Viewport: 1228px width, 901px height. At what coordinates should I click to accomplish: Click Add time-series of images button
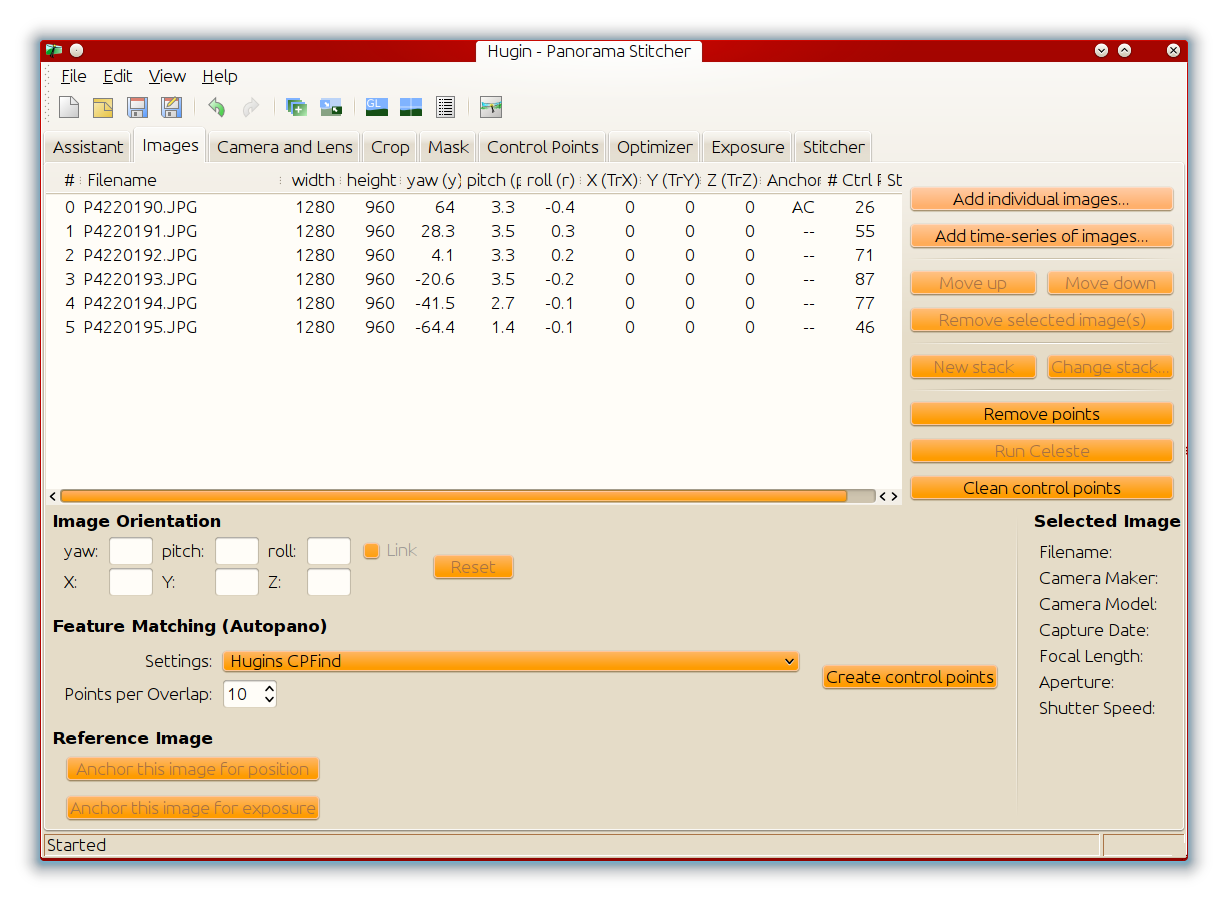1041,236
